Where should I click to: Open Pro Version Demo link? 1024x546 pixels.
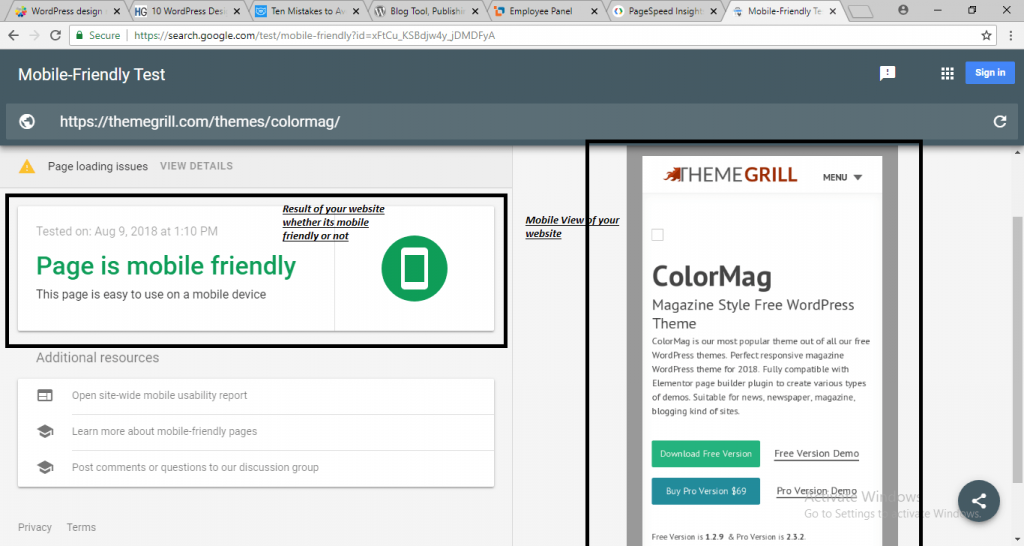816,491
